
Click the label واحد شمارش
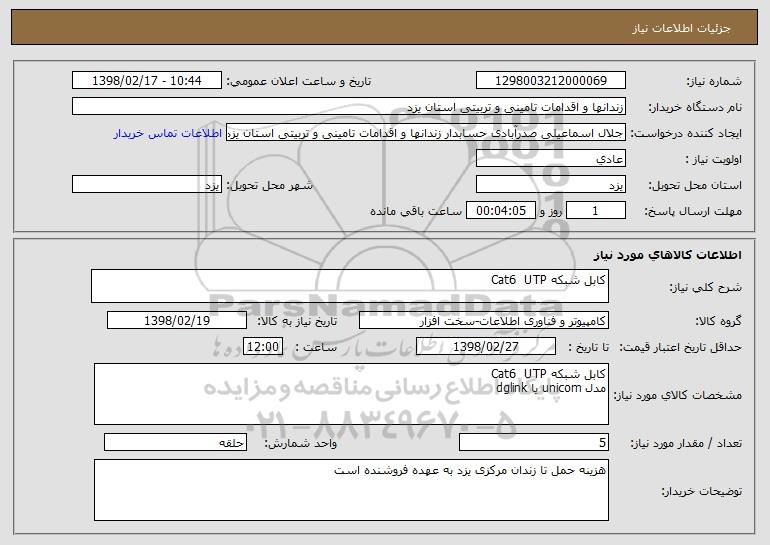coord(301,443)
